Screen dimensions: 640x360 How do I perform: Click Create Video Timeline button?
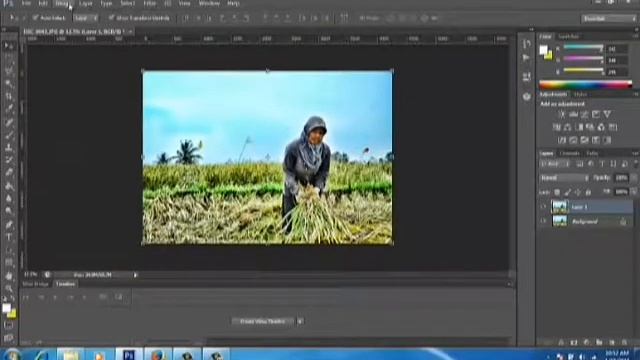[x=262, y=321]
